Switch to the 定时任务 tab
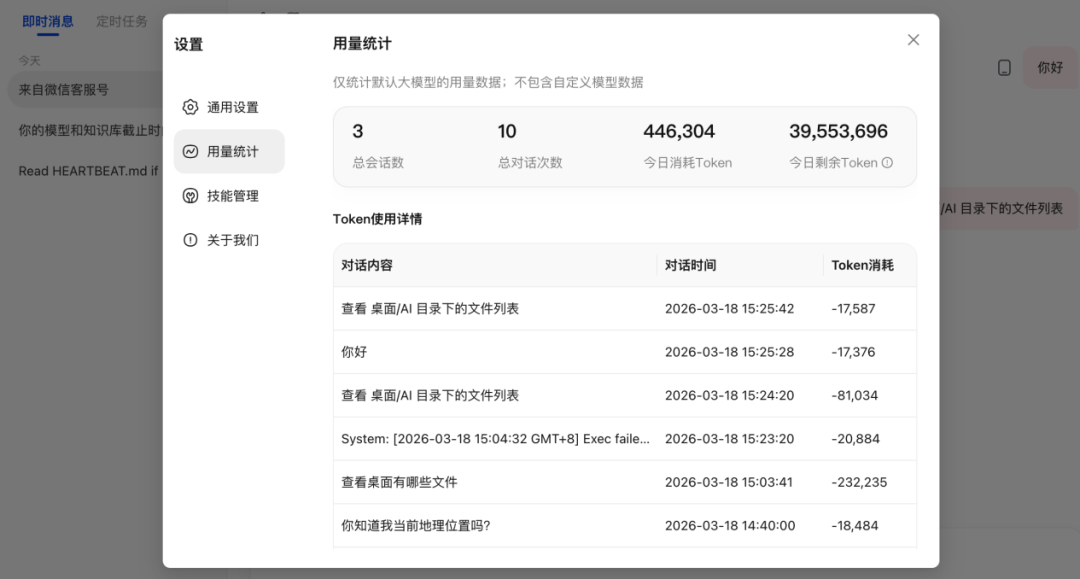 pos(122,21)
